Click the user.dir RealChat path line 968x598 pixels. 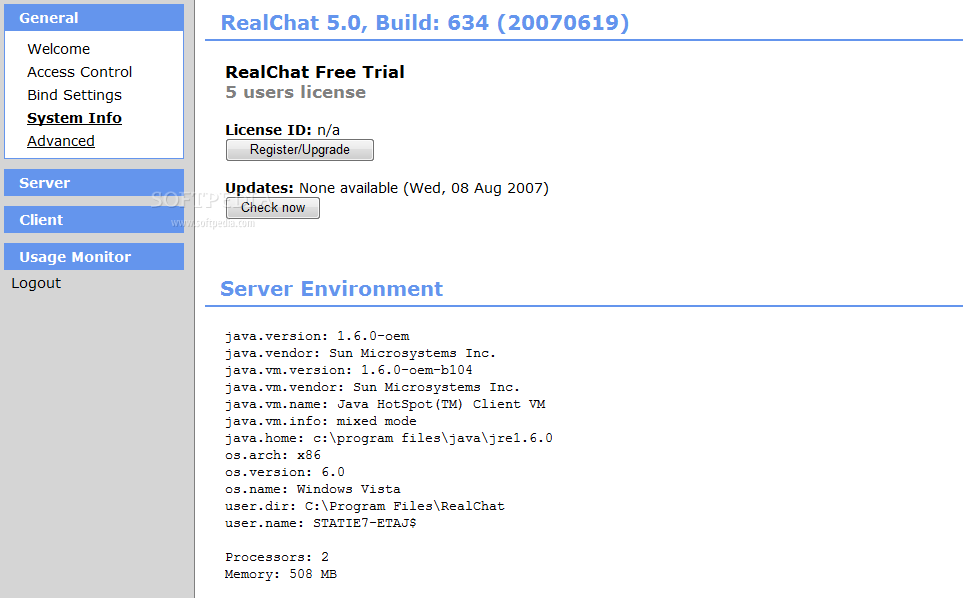[x=365, y=506]
